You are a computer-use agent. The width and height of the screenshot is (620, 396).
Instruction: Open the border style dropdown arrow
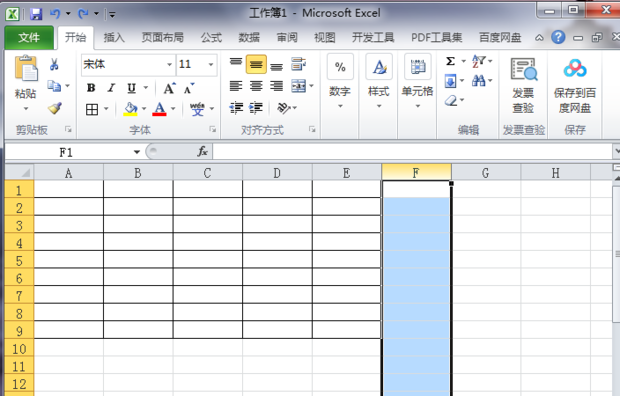pyautogui.click(x=106, y=109)
